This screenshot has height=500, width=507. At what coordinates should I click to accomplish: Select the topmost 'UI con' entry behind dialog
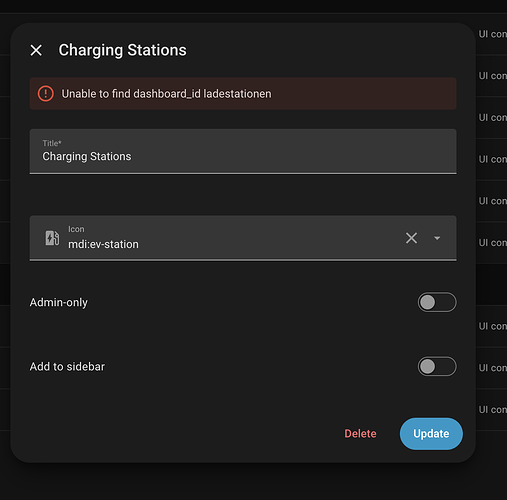tap(493, 34)
